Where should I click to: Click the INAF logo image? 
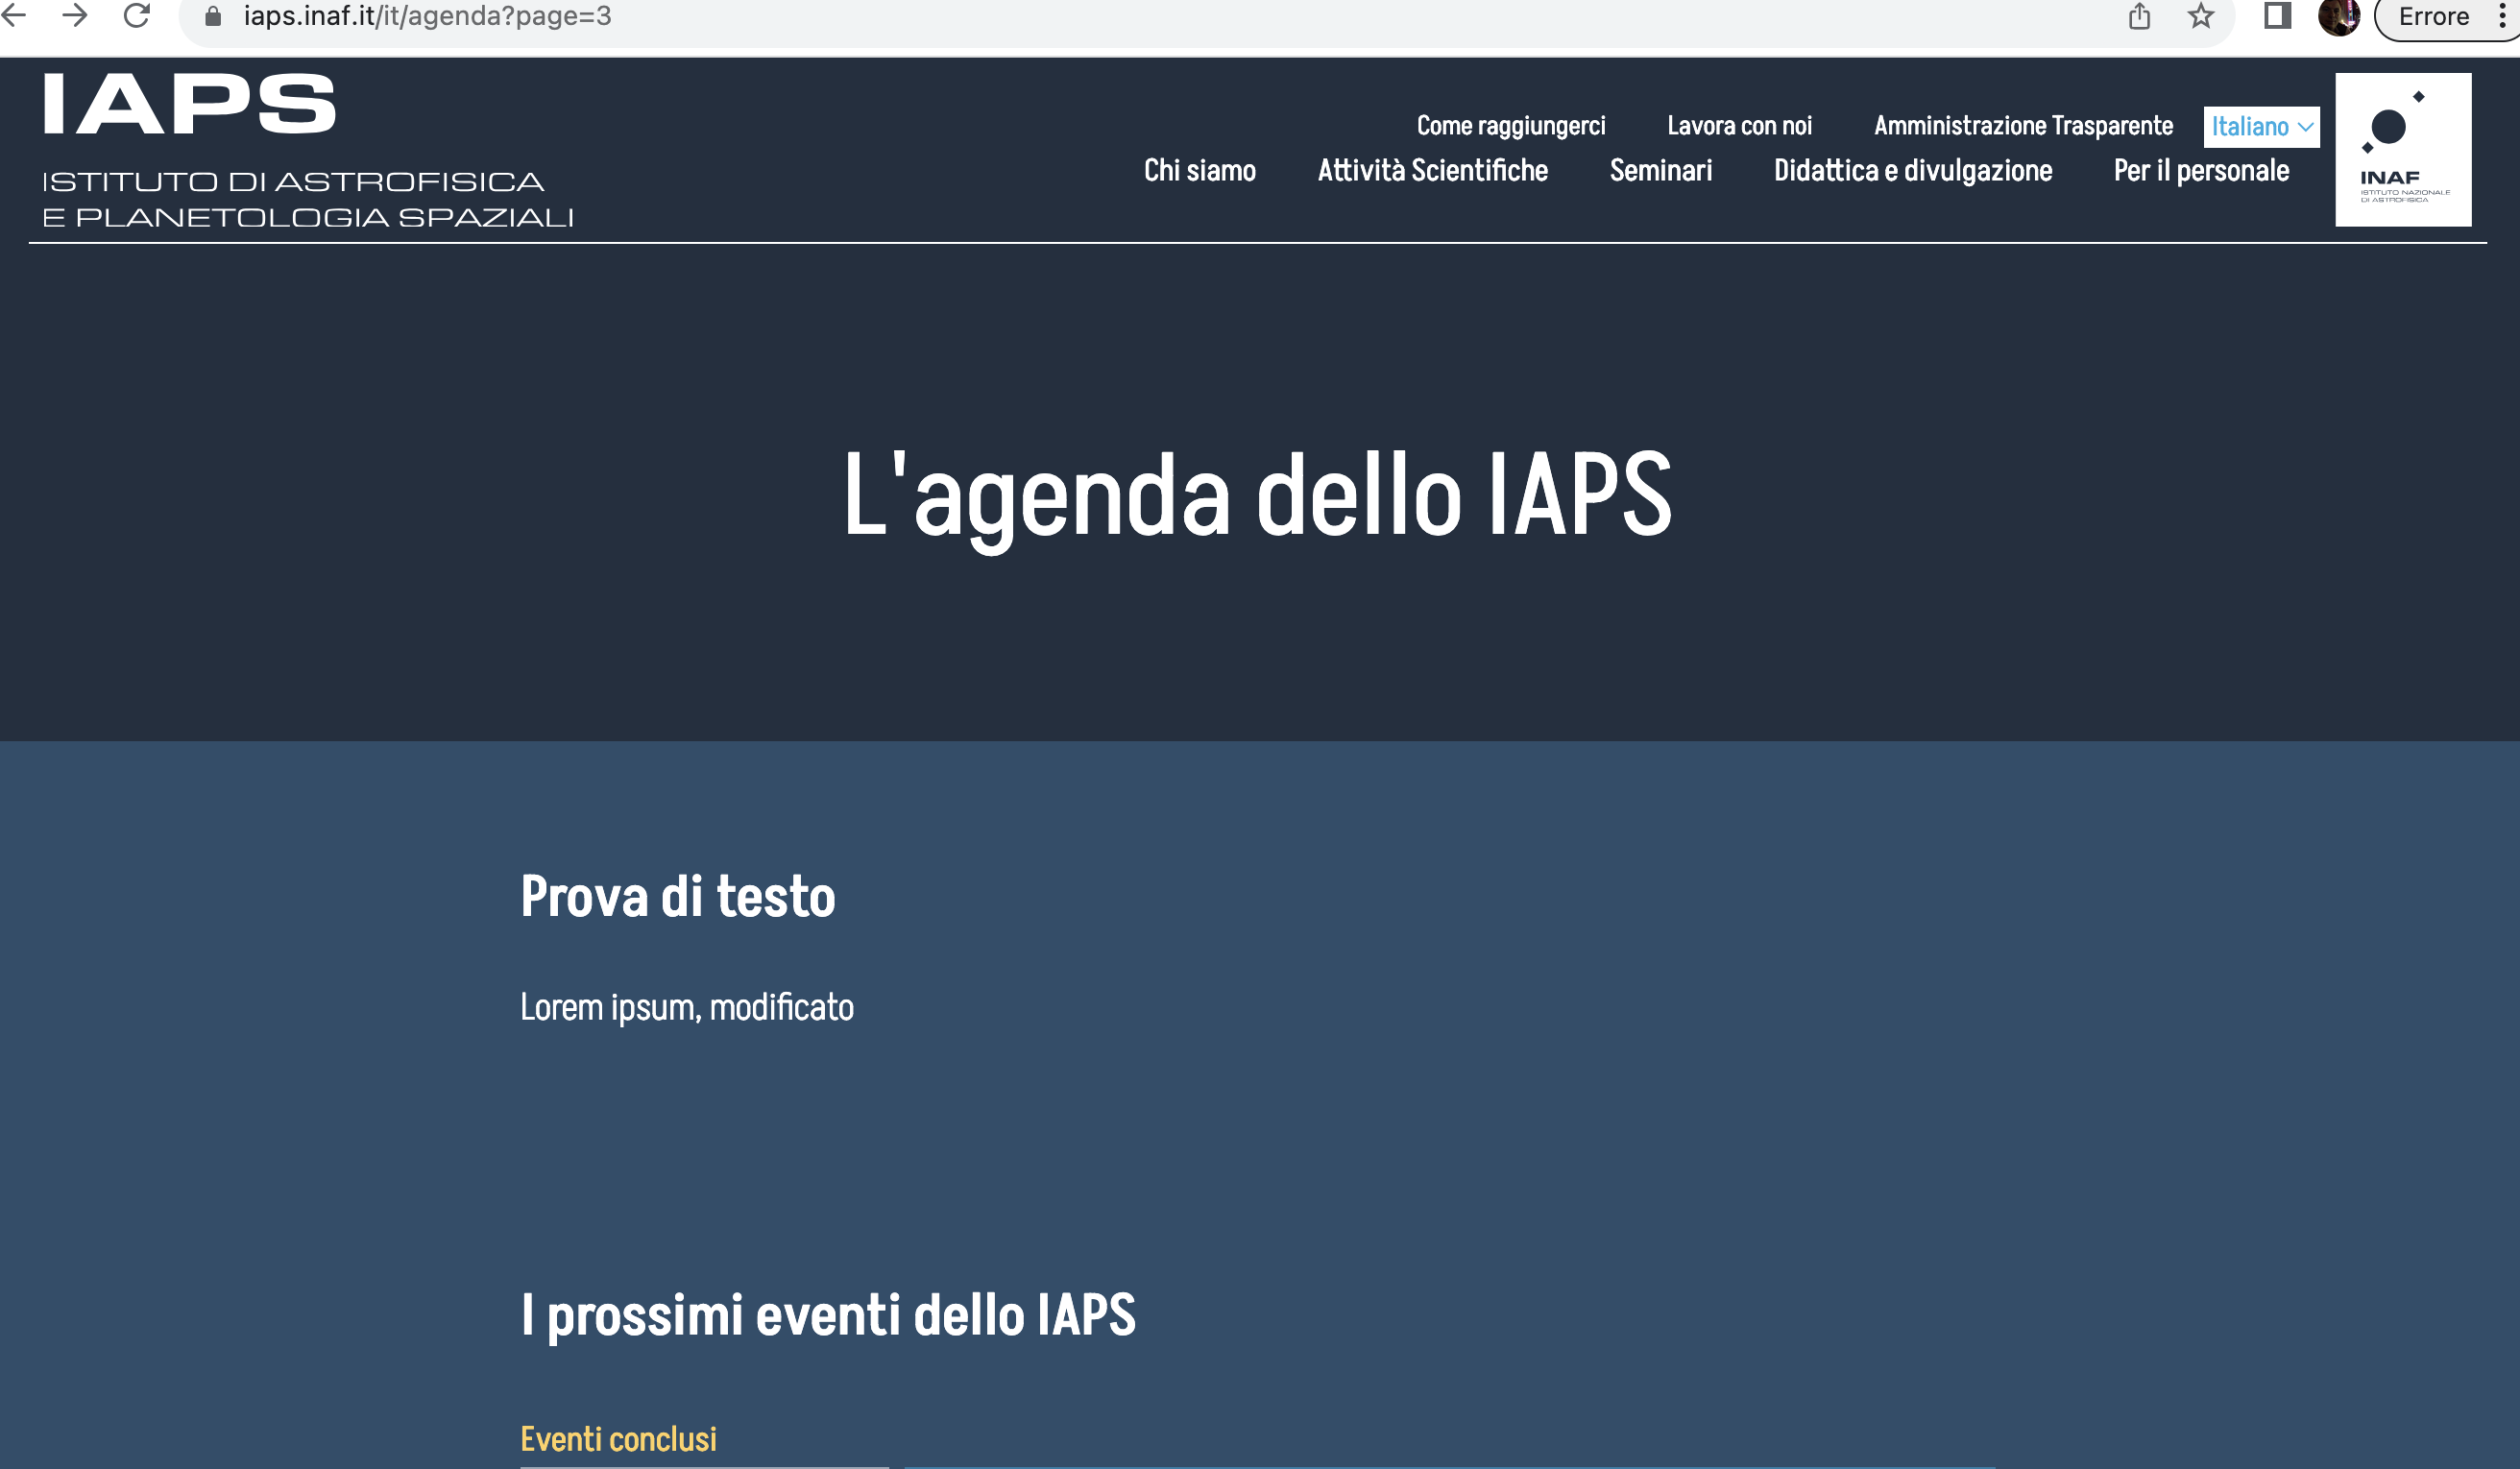click(2402, 149)
